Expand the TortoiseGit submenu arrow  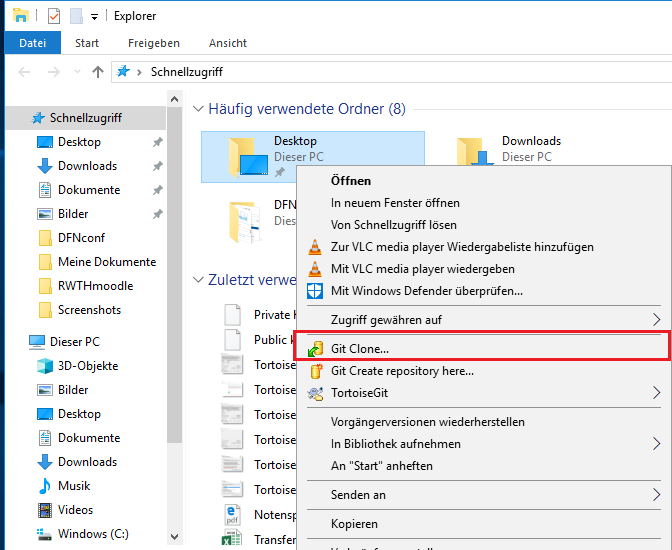(657, 393)
